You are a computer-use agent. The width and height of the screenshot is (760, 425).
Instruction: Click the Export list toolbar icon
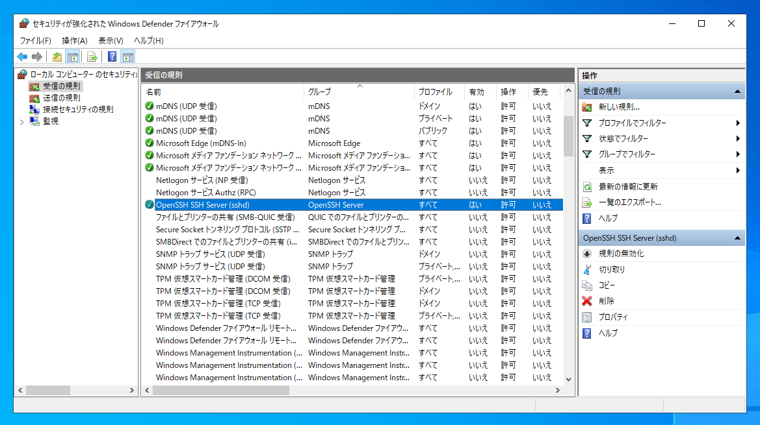(92, 57)
